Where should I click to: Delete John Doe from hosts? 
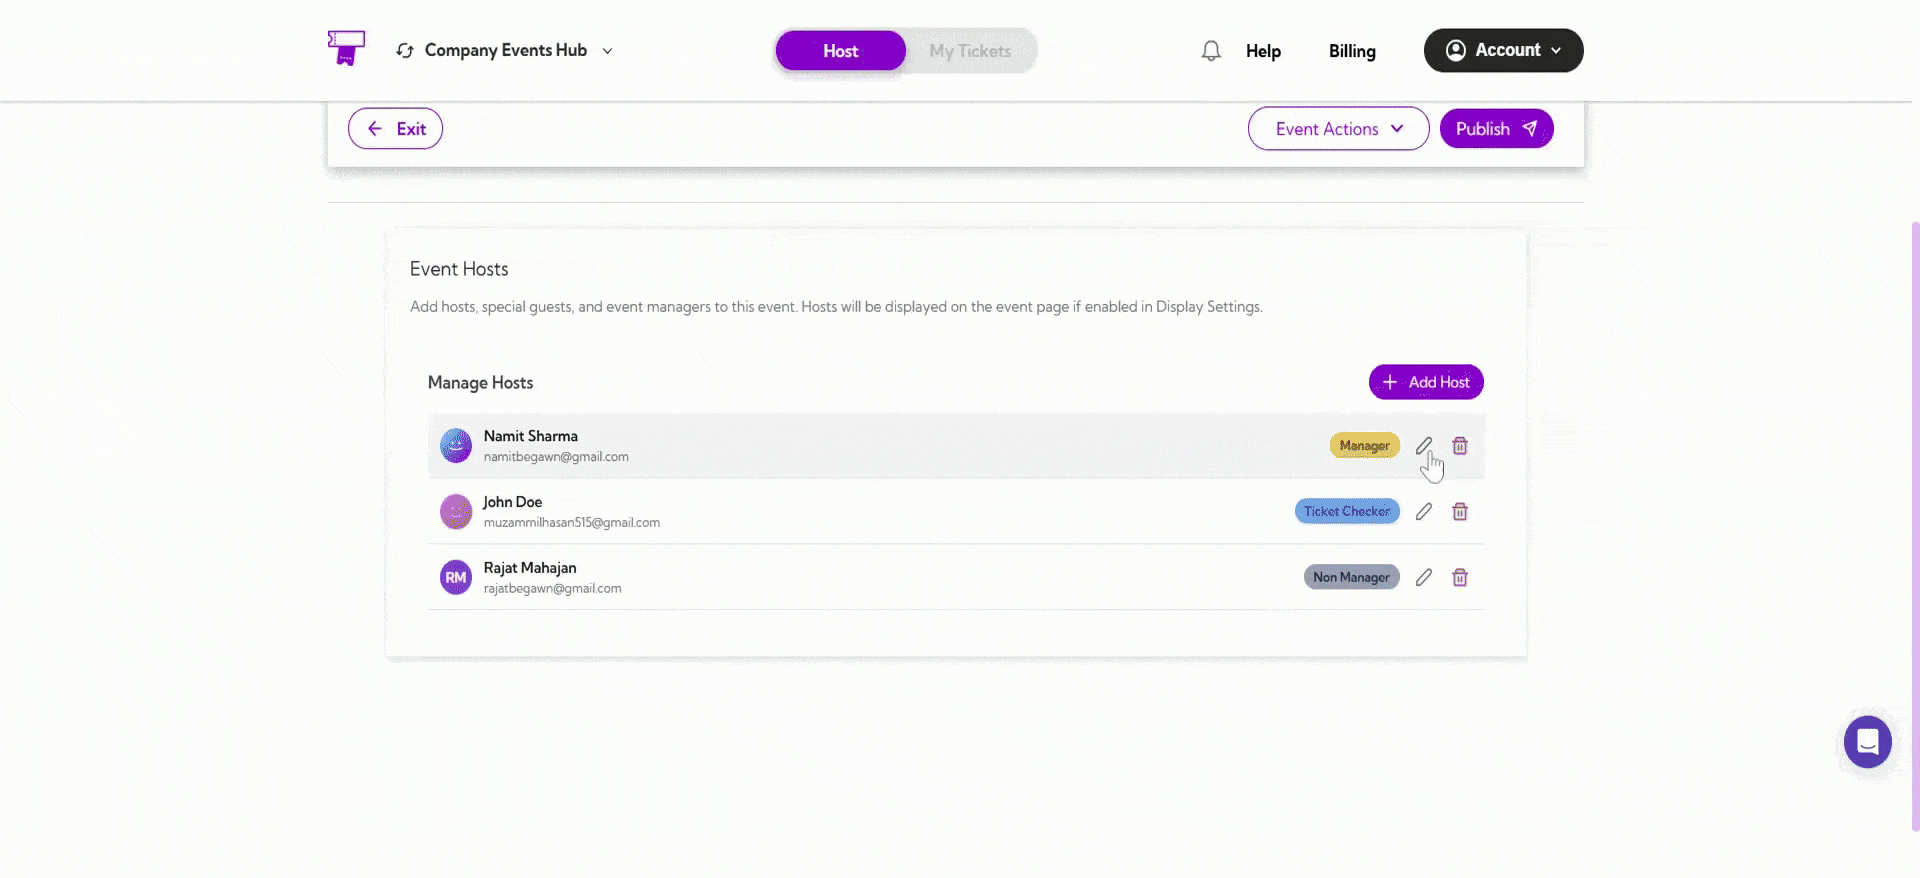[x=1460, y=512]
